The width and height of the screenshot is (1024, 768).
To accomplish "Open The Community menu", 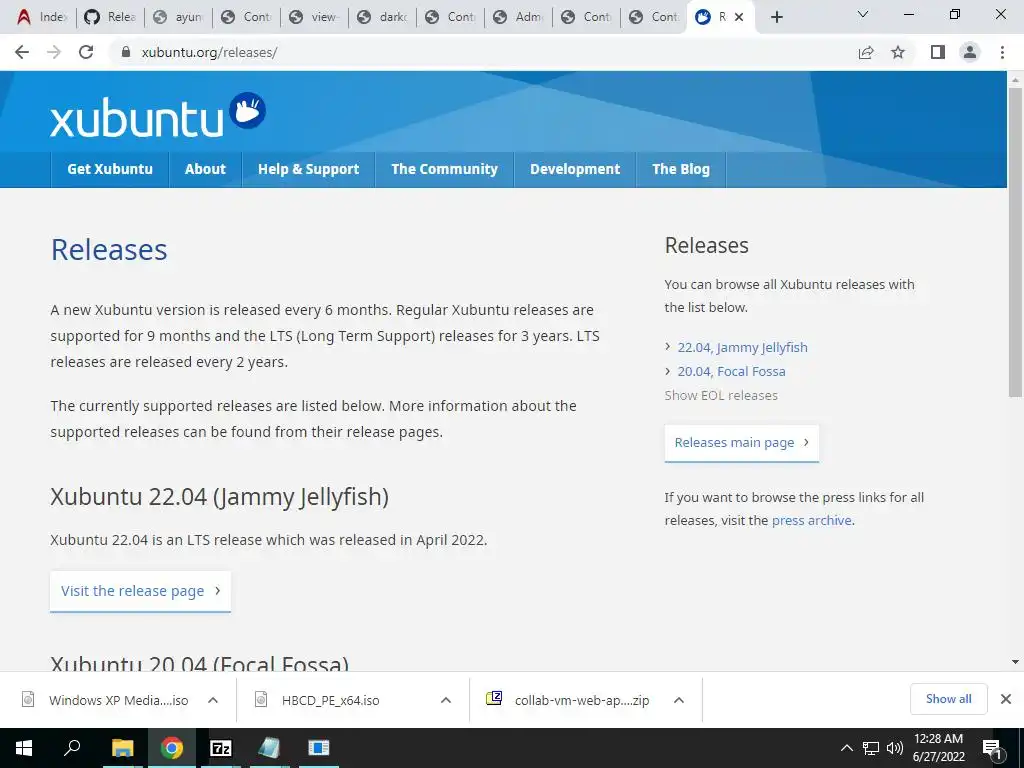I will 444,169.
